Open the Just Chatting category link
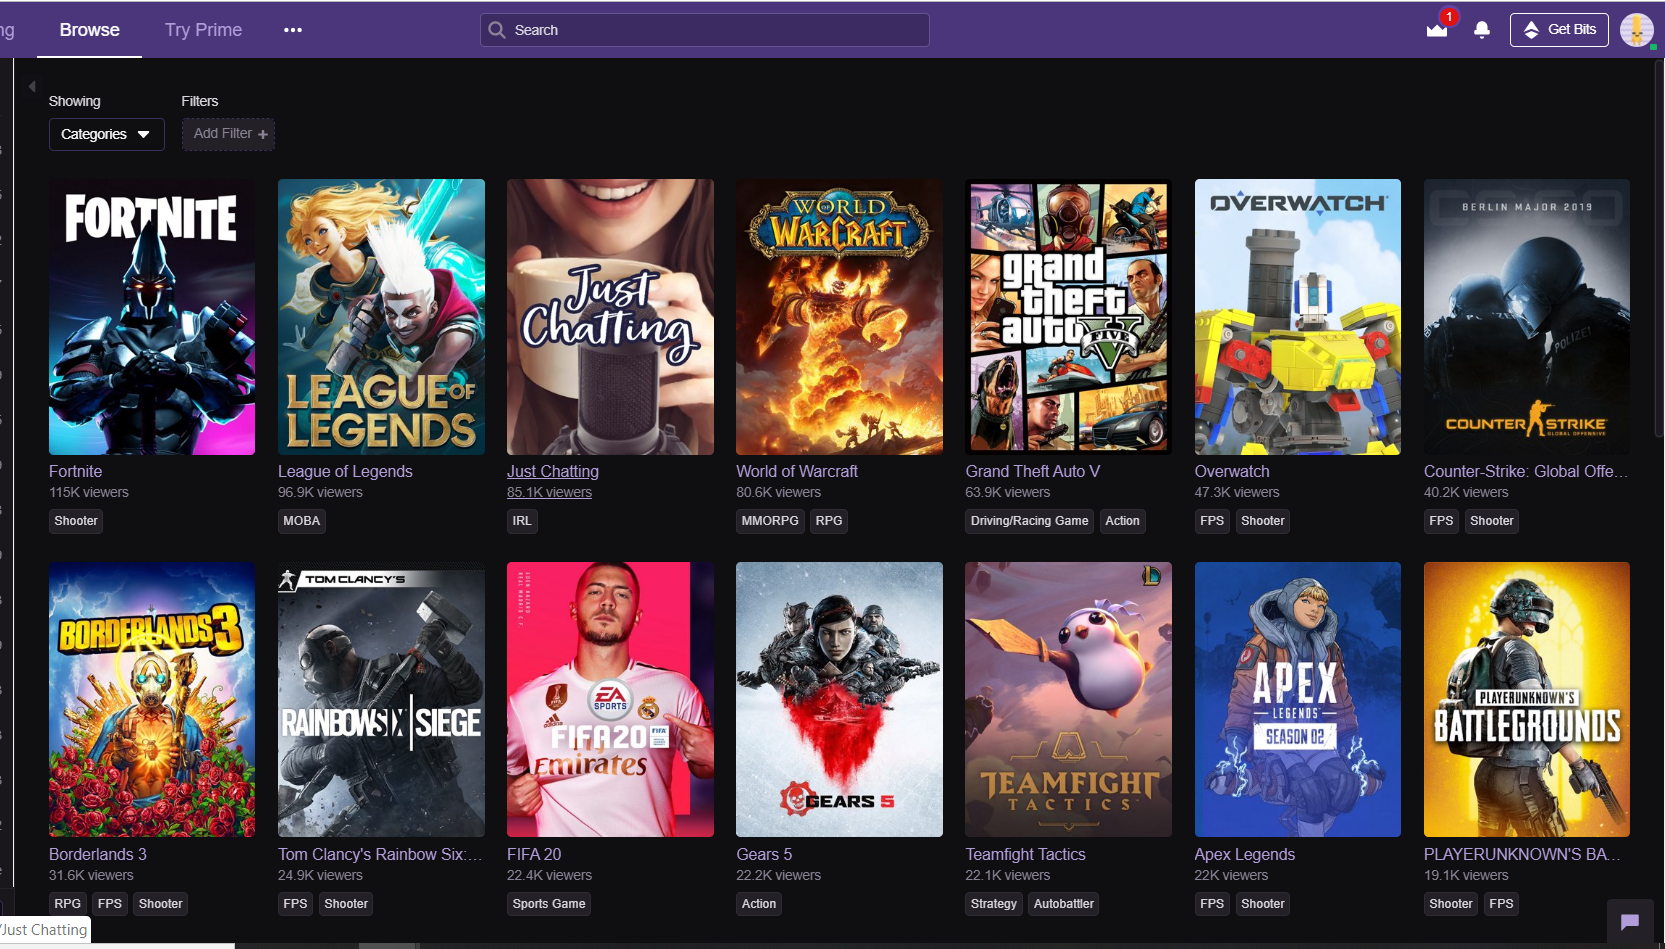 point(552,471)
